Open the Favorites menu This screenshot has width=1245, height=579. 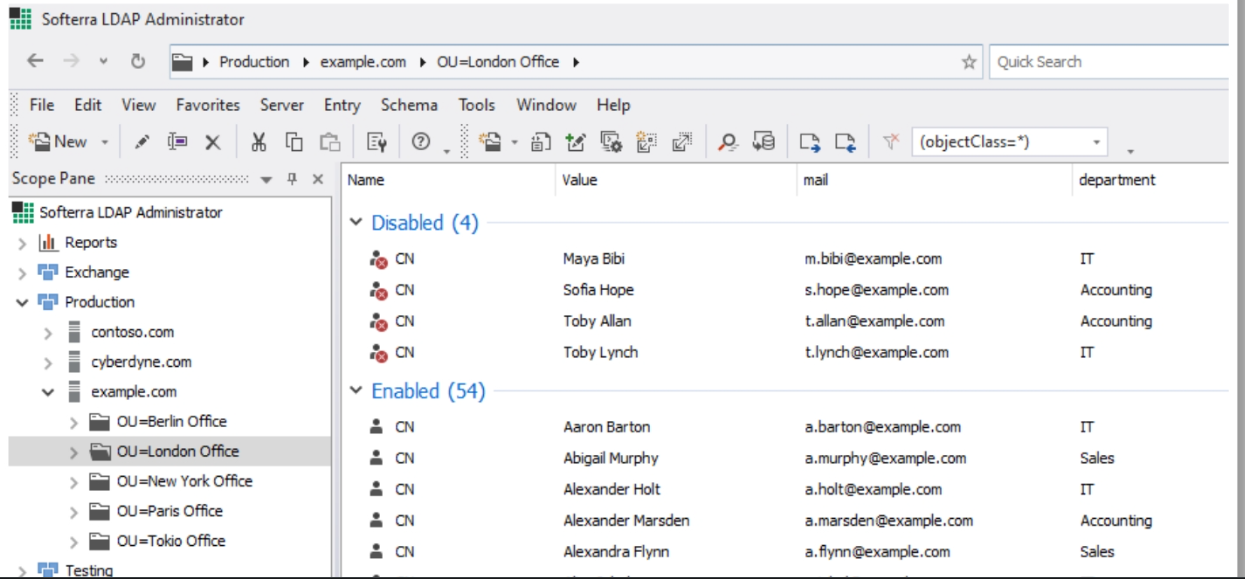pyautogui.click(x=208, y=105)
